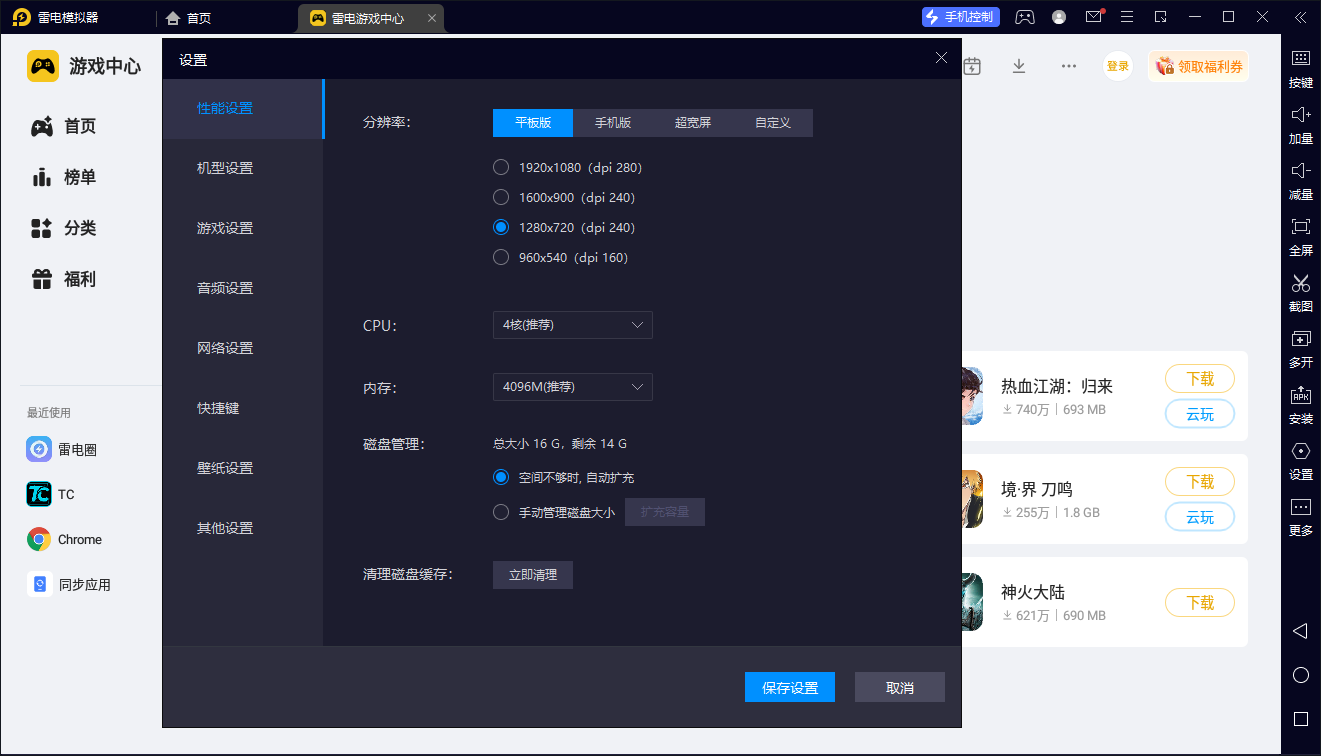Image resolution: width=1321 pixels, height=756 pixels.
Task: Select resolution 1920x1080 (dpi 280)
Action: pyautogui.click(x=568, y=167)
